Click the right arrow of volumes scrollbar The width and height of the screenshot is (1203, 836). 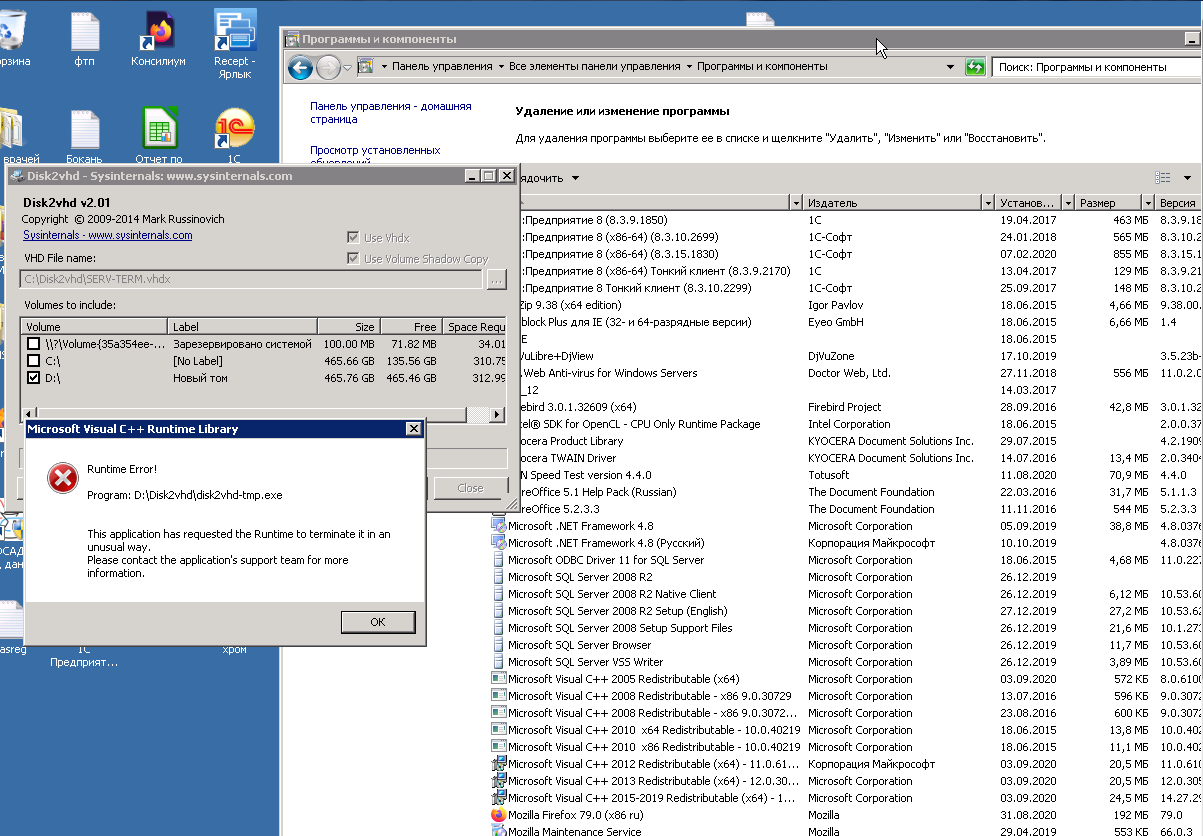(x=498, y=414)
